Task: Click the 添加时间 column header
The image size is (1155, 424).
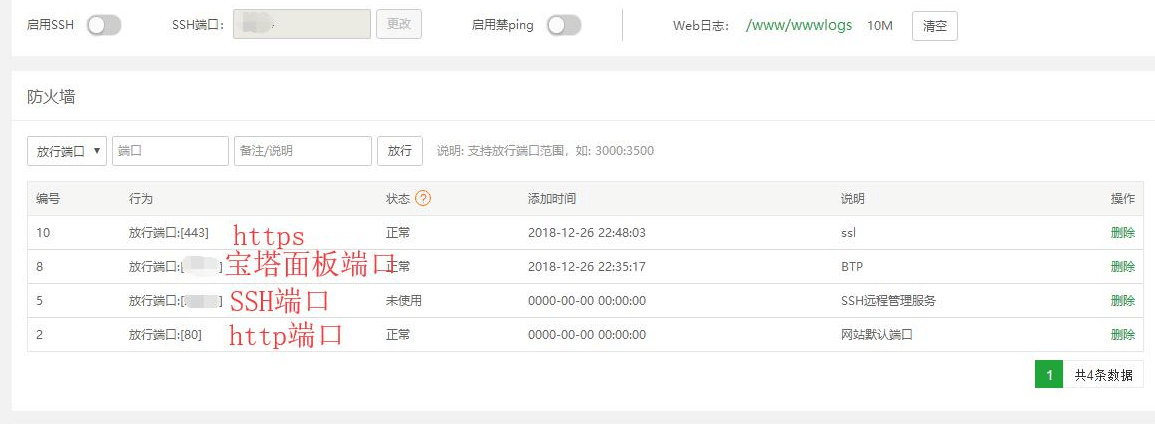Action: (x=551, y=199)
